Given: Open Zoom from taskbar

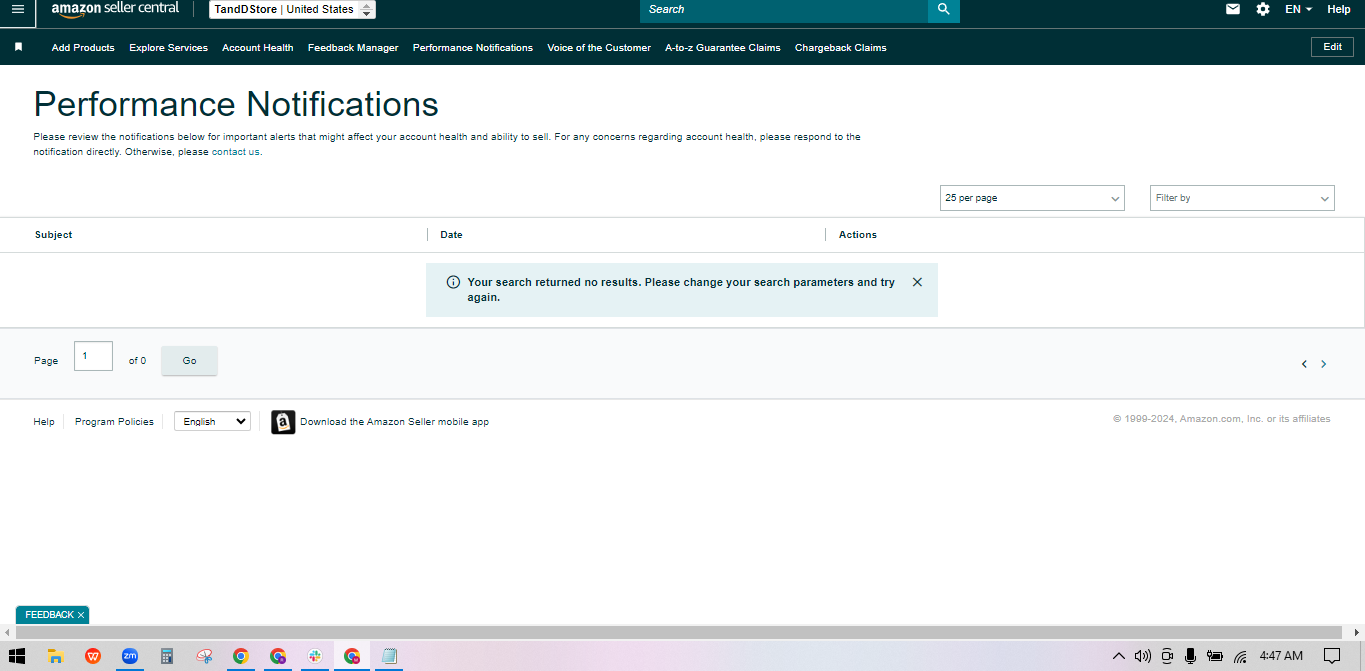Looking at the screenshot, I should tap(130, 656).
